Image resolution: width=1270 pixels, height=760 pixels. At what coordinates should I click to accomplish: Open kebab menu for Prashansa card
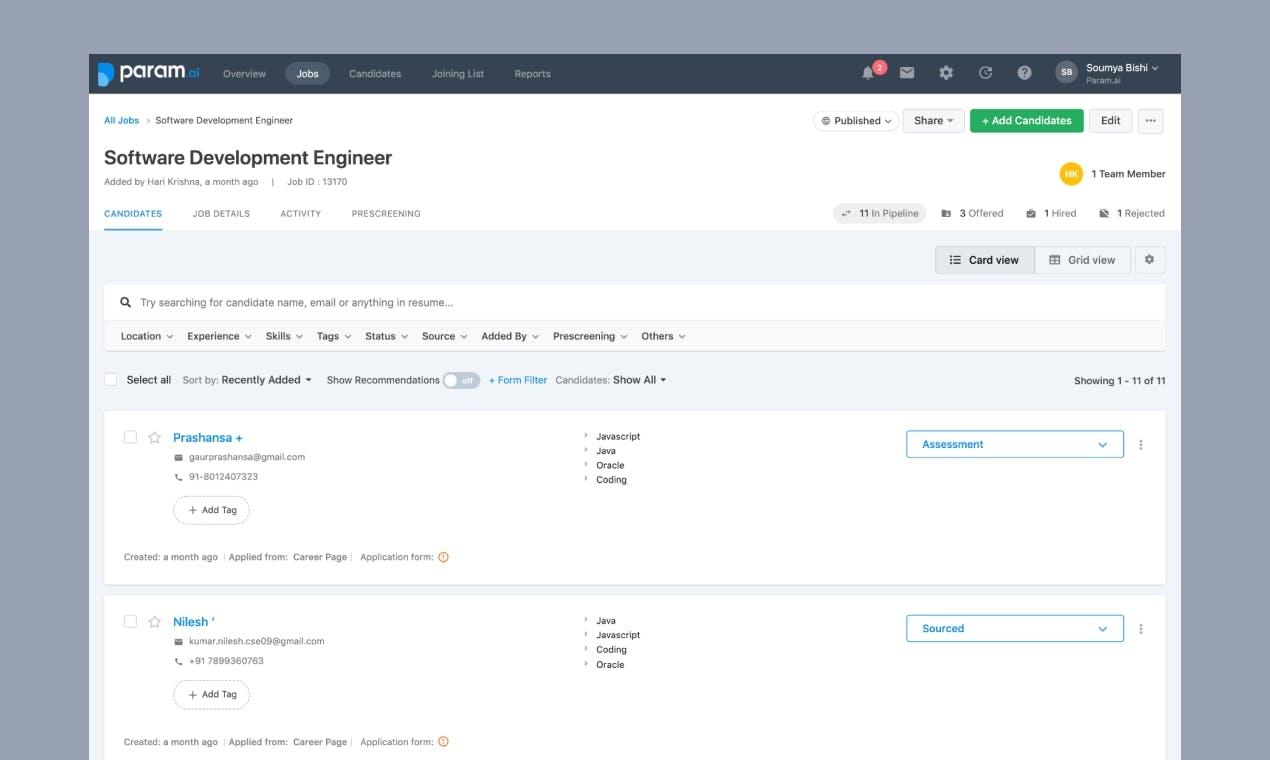point(1141,445)
